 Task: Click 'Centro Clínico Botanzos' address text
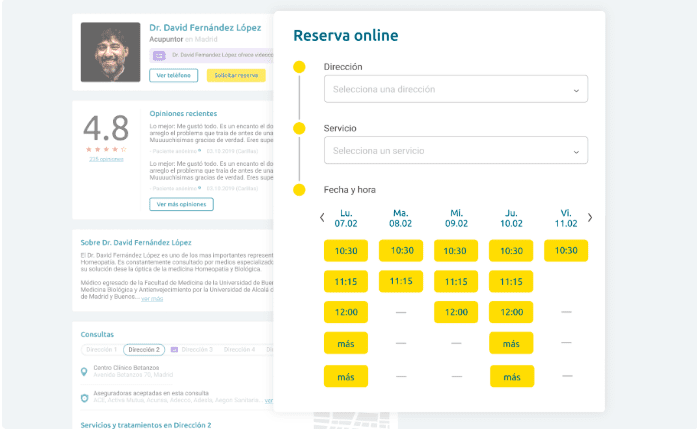point(126,368)
